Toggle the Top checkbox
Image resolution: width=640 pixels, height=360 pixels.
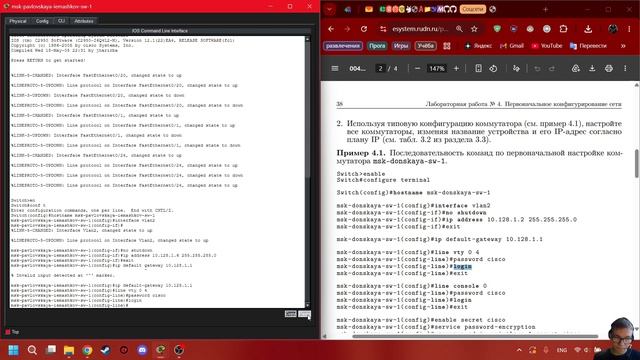pos(8,332)
